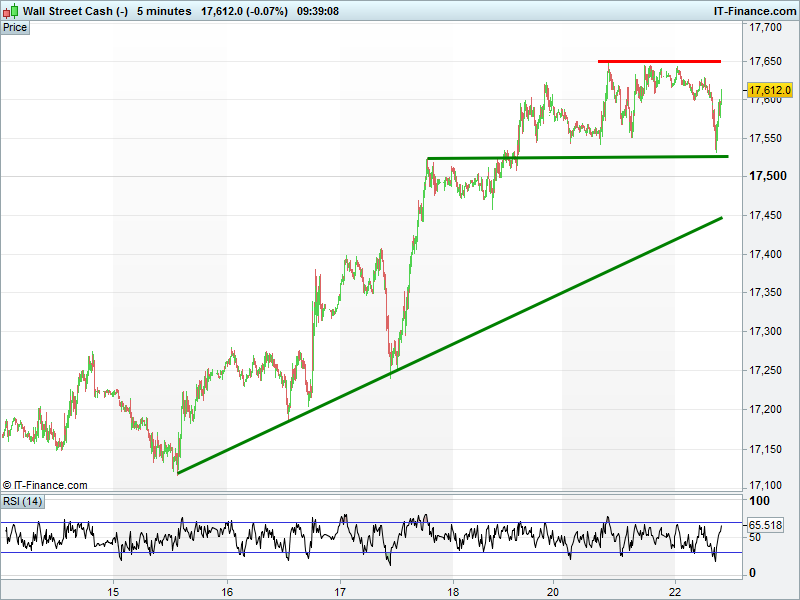Viewport: 800px width, 600px height.
Task: Click the RSI scale 50 label
Action: pos(755,537)
